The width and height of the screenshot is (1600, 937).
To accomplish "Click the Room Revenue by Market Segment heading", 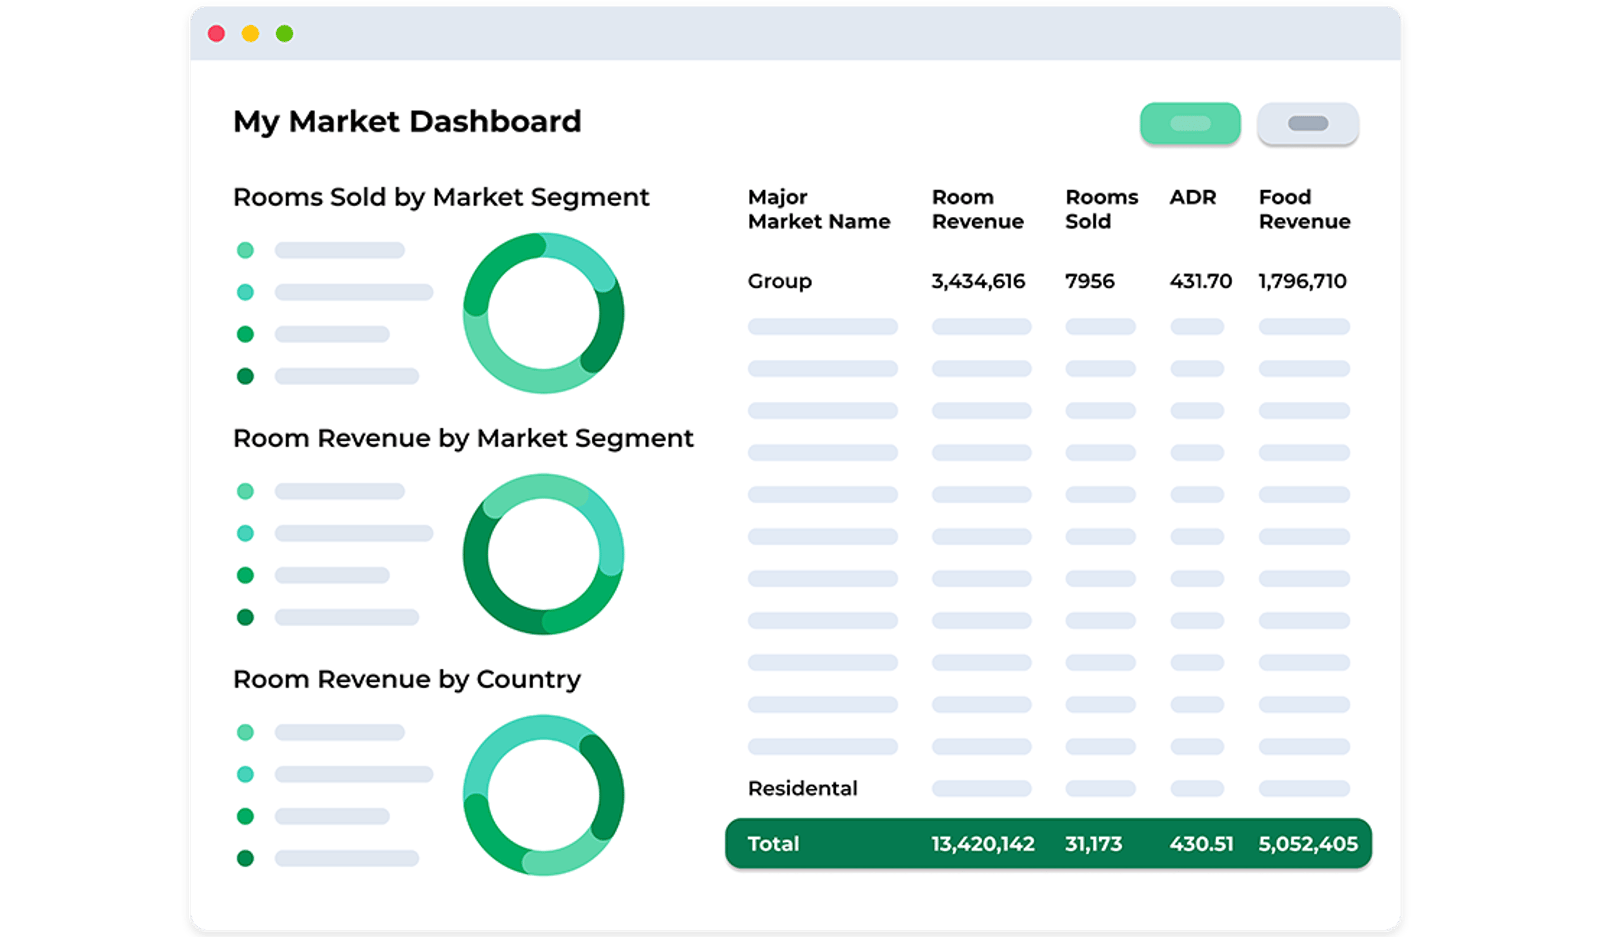I will point(463,438).
